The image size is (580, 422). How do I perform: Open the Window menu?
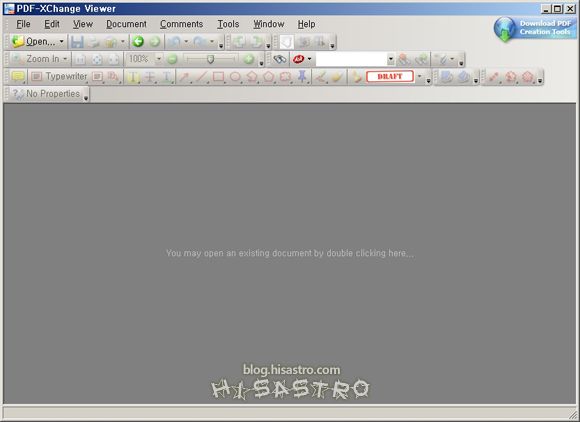pyautogui.click(x=269, y=24)
